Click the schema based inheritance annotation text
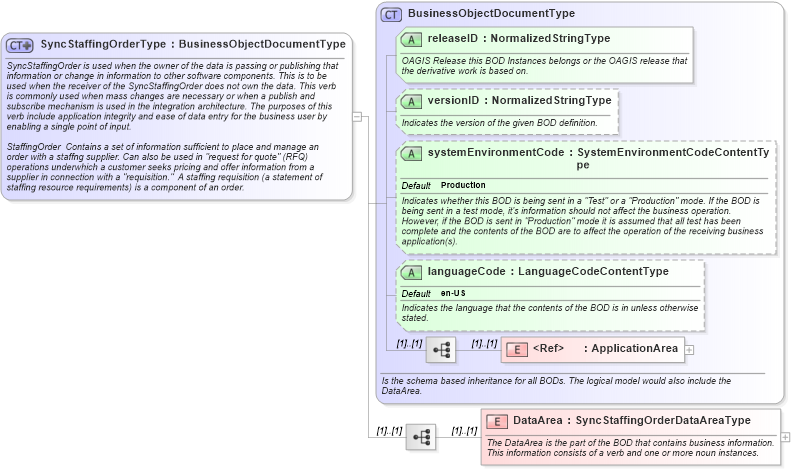Screen dimensions: 791x469 tap(556, 386)
